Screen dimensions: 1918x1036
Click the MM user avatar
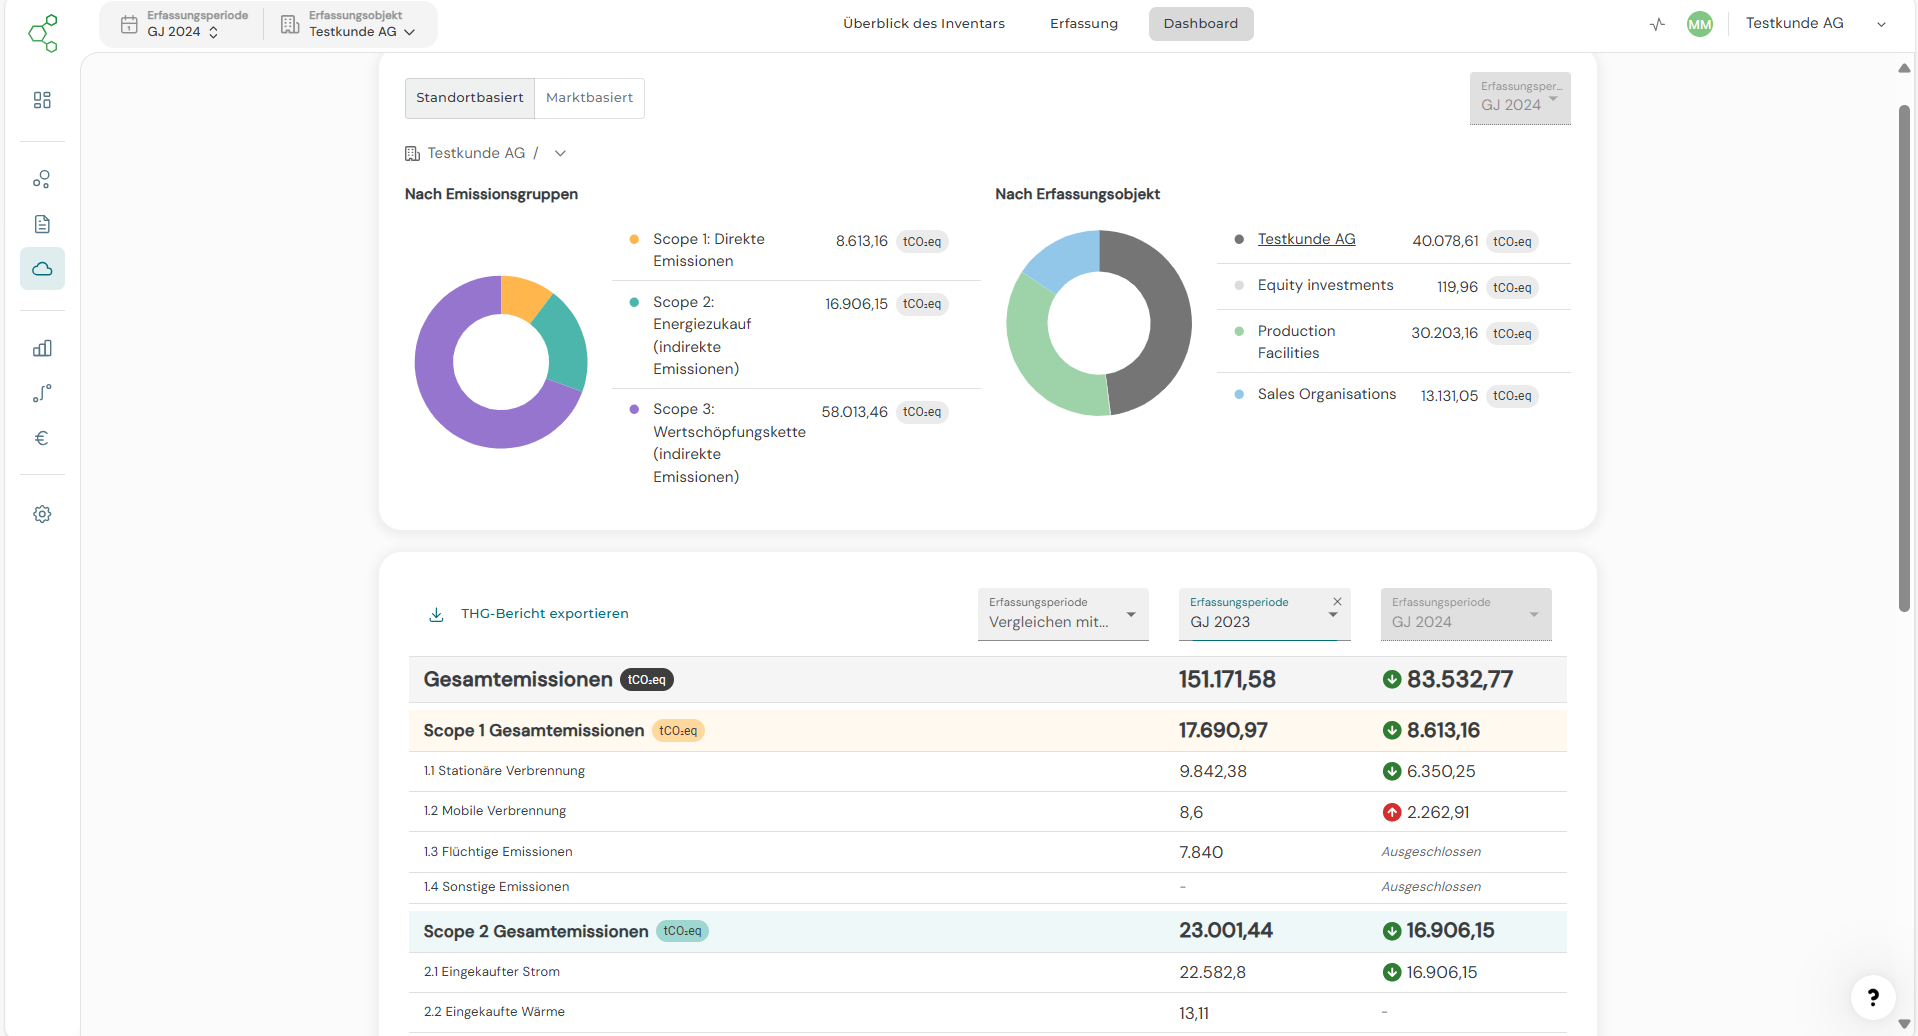point(1699,24)
